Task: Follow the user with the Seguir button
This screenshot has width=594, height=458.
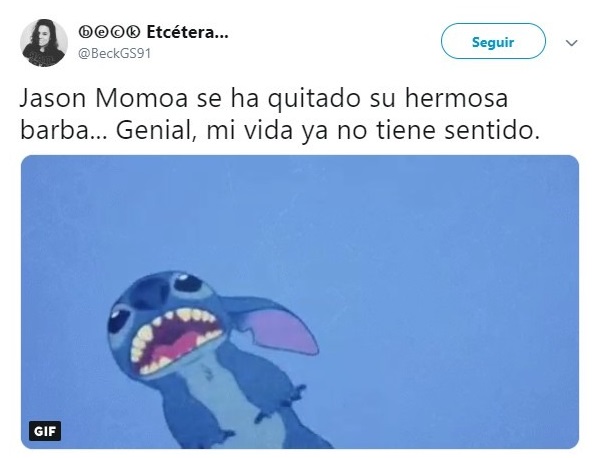Action: click(493, 41)
